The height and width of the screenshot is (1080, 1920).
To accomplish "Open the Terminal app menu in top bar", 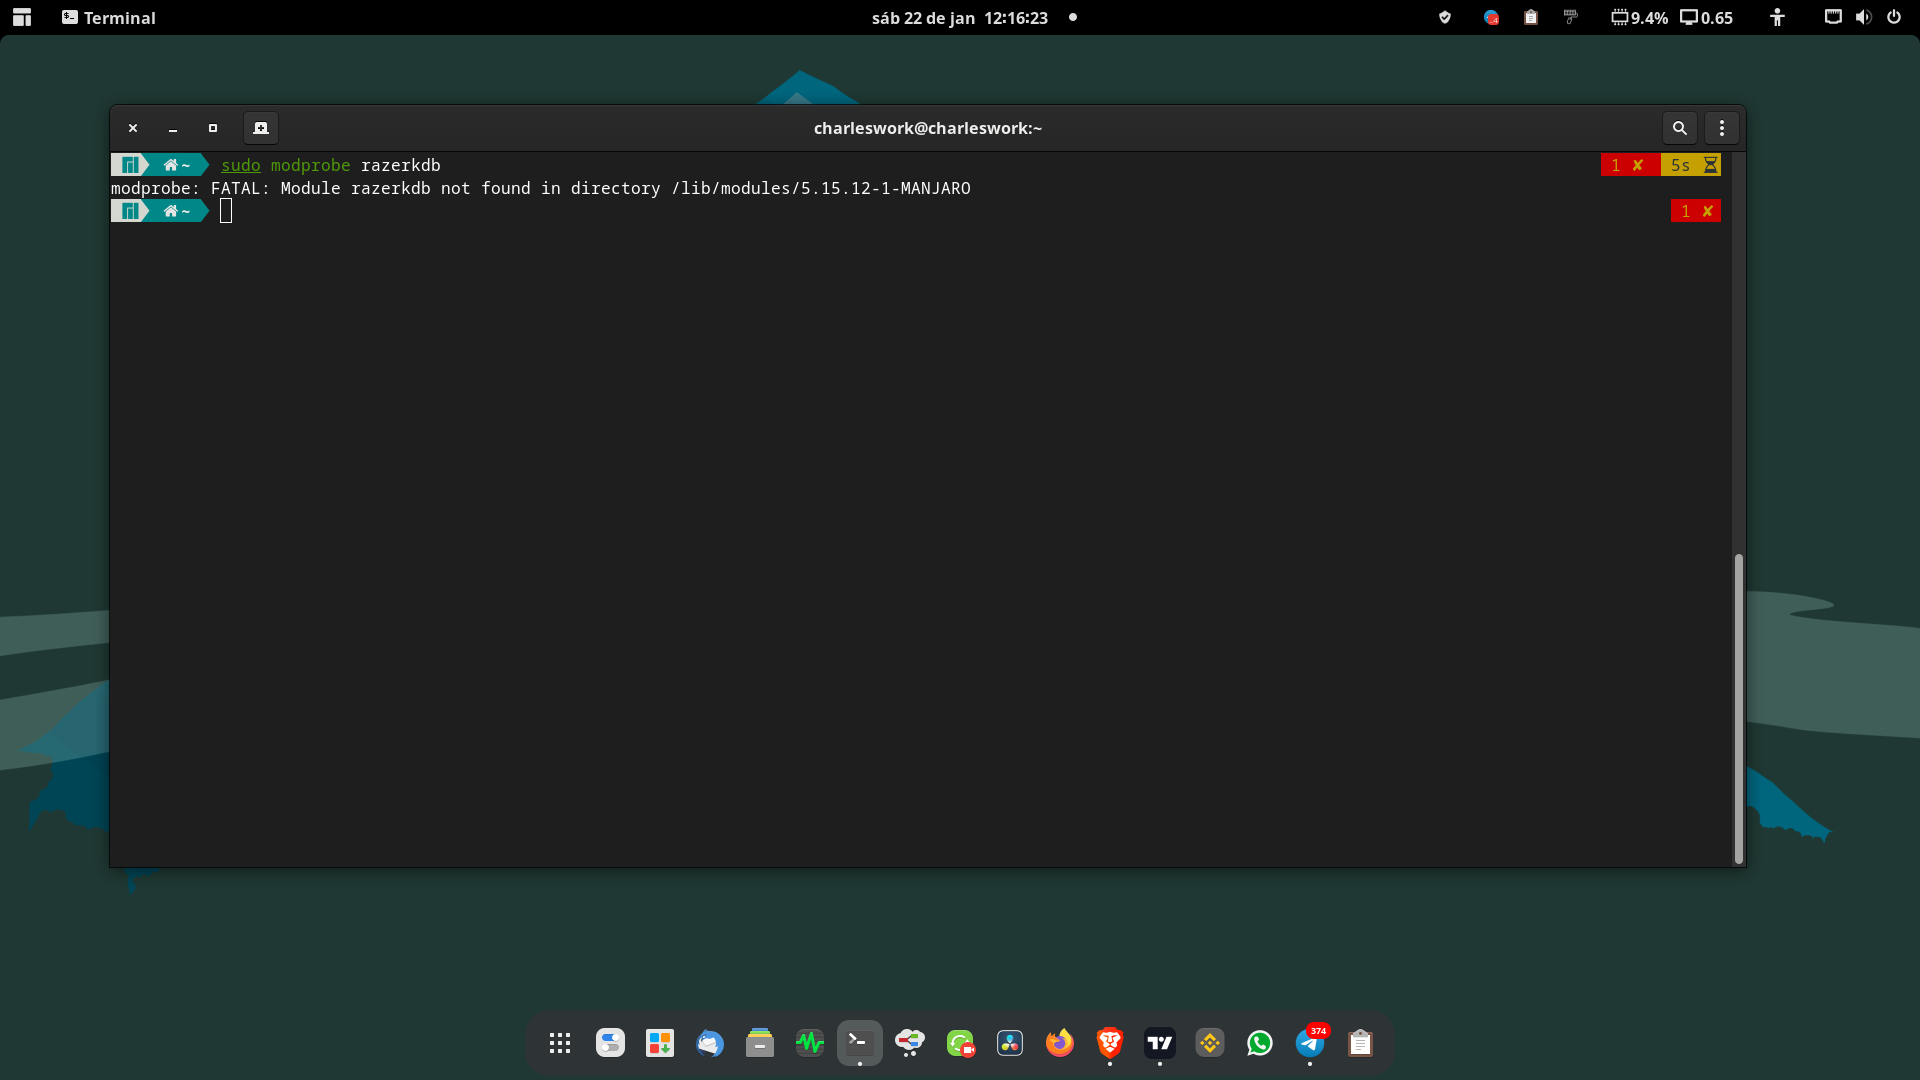I will click(109, 17).
